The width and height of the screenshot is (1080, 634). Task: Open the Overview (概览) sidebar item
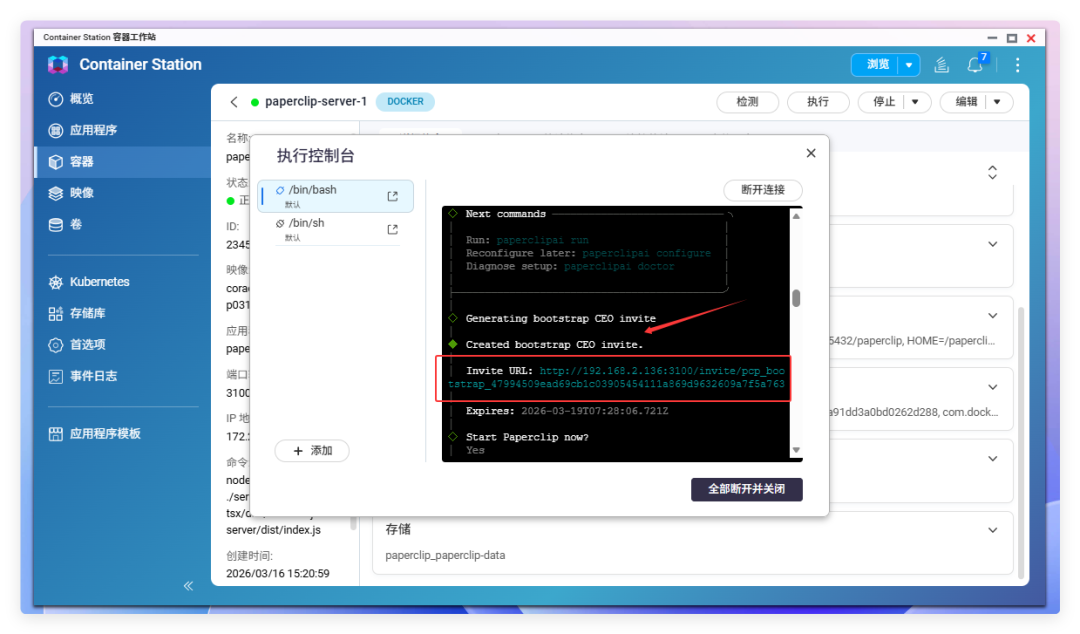coord(122,99)
